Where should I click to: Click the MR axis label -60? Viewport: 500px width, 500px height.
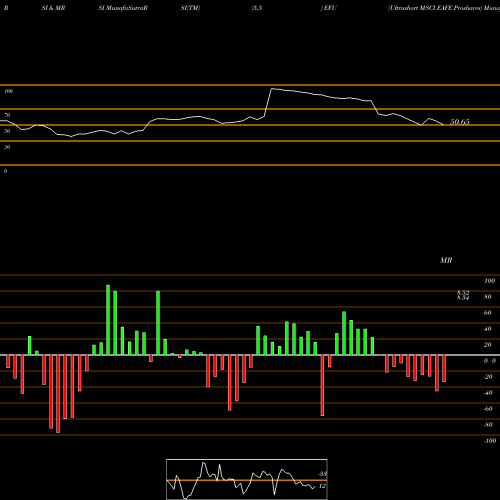click(488, 409)
